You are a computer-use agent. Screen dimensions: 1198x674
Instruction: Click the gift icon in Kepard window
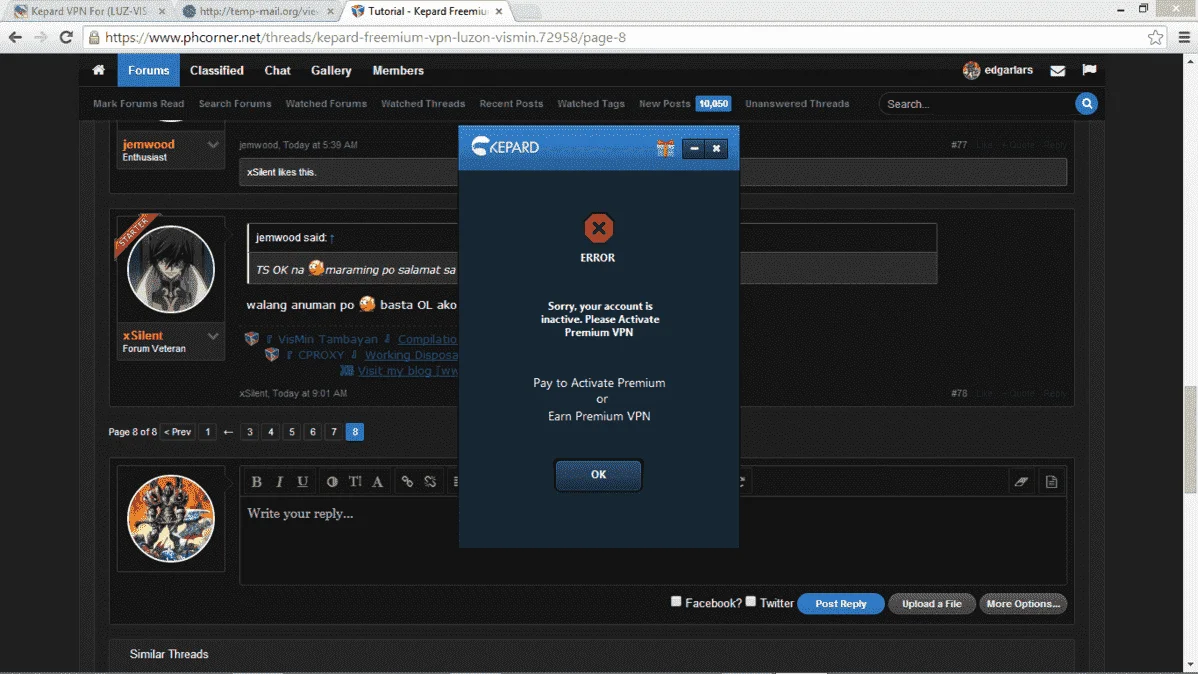click(x=665, y=148)
